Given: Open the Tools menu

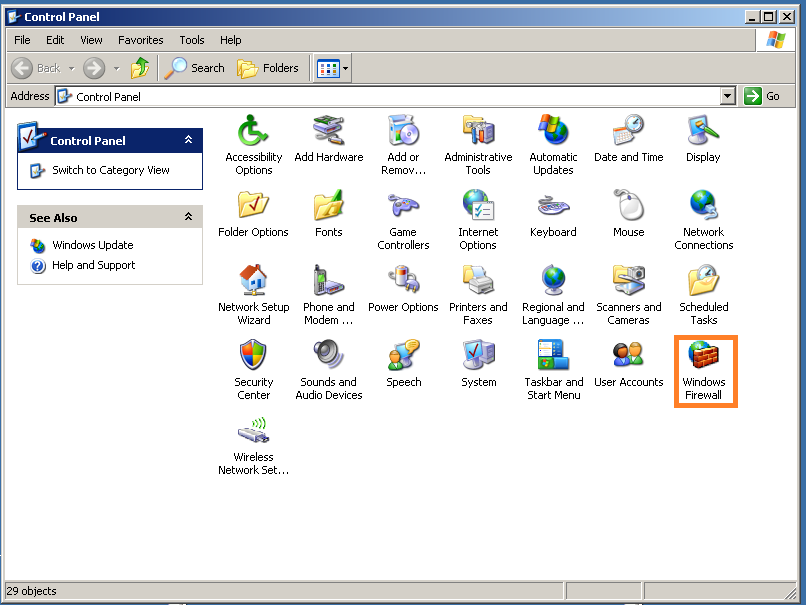Looking at the screenshot, I should 192,40.
